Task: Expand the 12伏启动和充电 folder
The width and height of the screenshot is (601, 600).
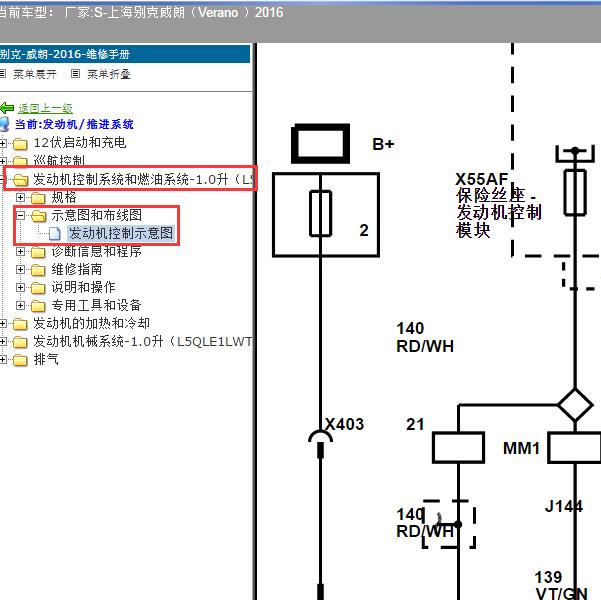Action: (3, 143)
